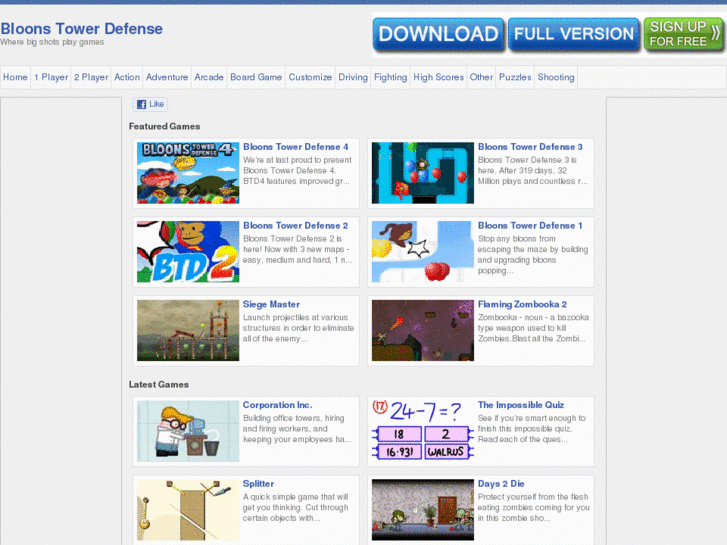Open the Bloons Tower Defense 4 title link
727x545 pixels.
[296, 147]
